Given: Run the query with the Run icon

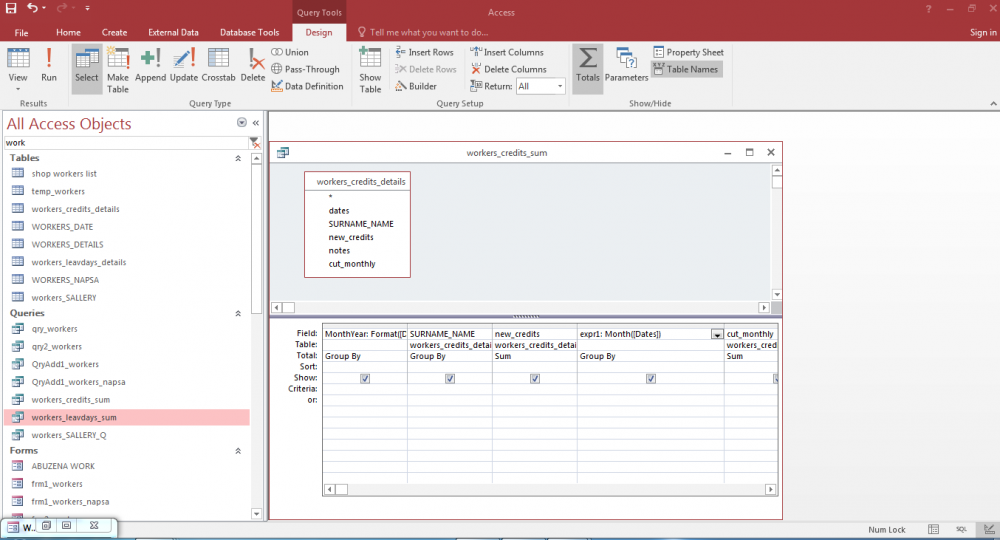Looking at the screenshot, I should pyautogui.click(x=48, y=65).
